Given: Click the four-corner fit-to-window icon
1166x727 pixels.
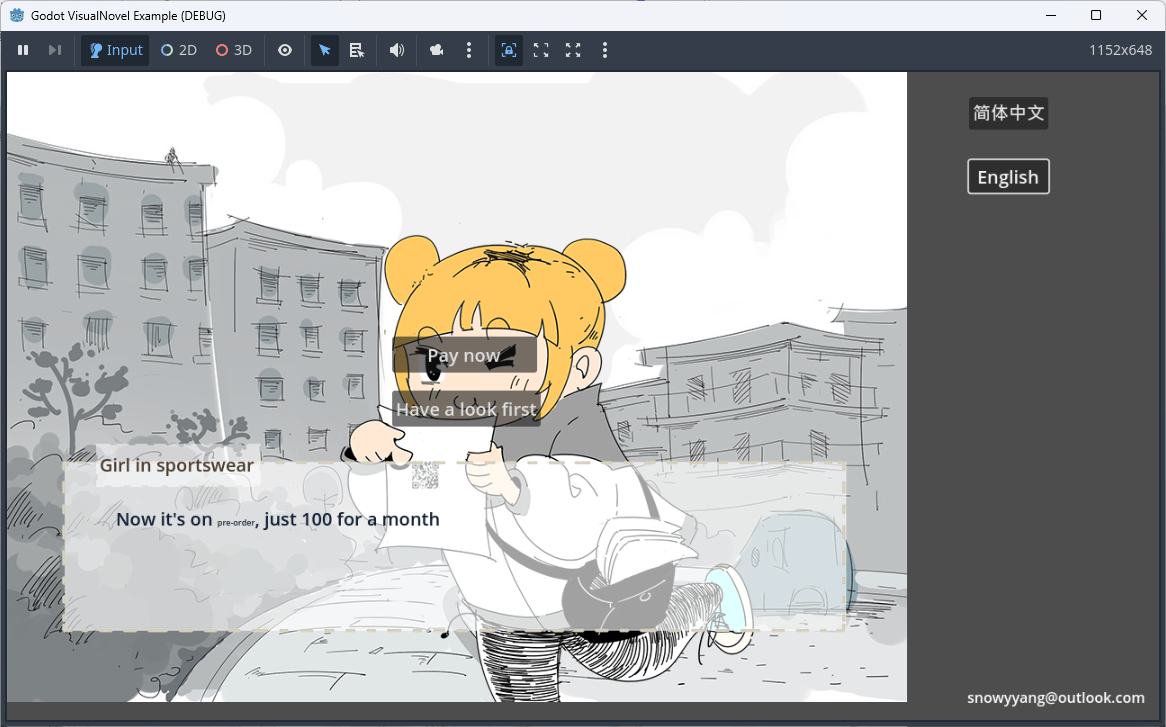Looking at the screenshot, I should coord(541,50).
